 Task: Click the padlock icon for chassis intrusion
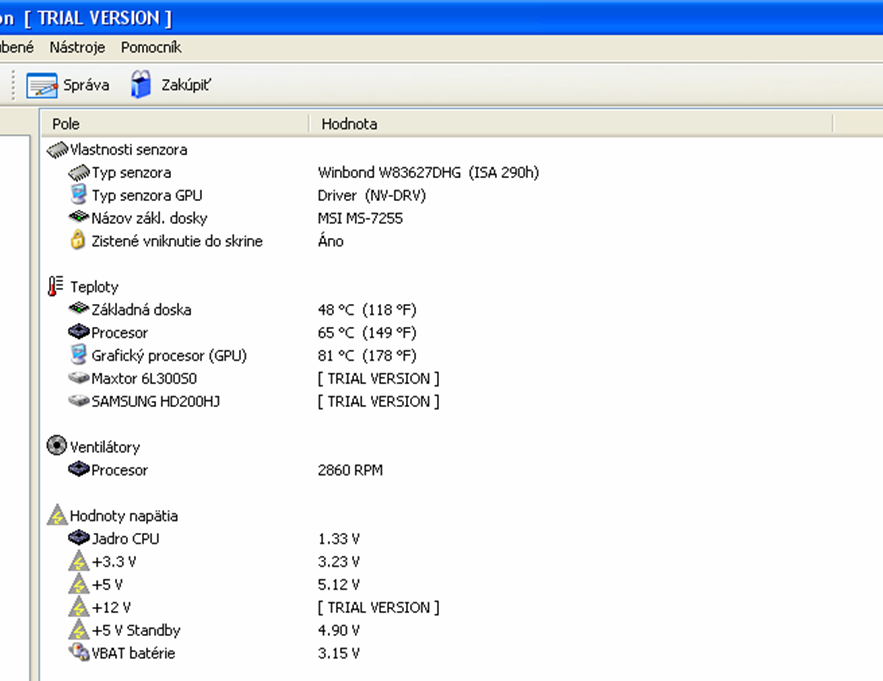(78, 241)
